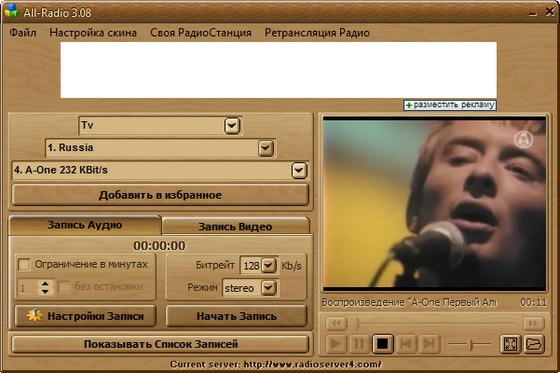Enable the 'Ограничение в минутах' checkbox
This screenshot has height=373, width=560.
pyautogui.click(x=24, y=265)
